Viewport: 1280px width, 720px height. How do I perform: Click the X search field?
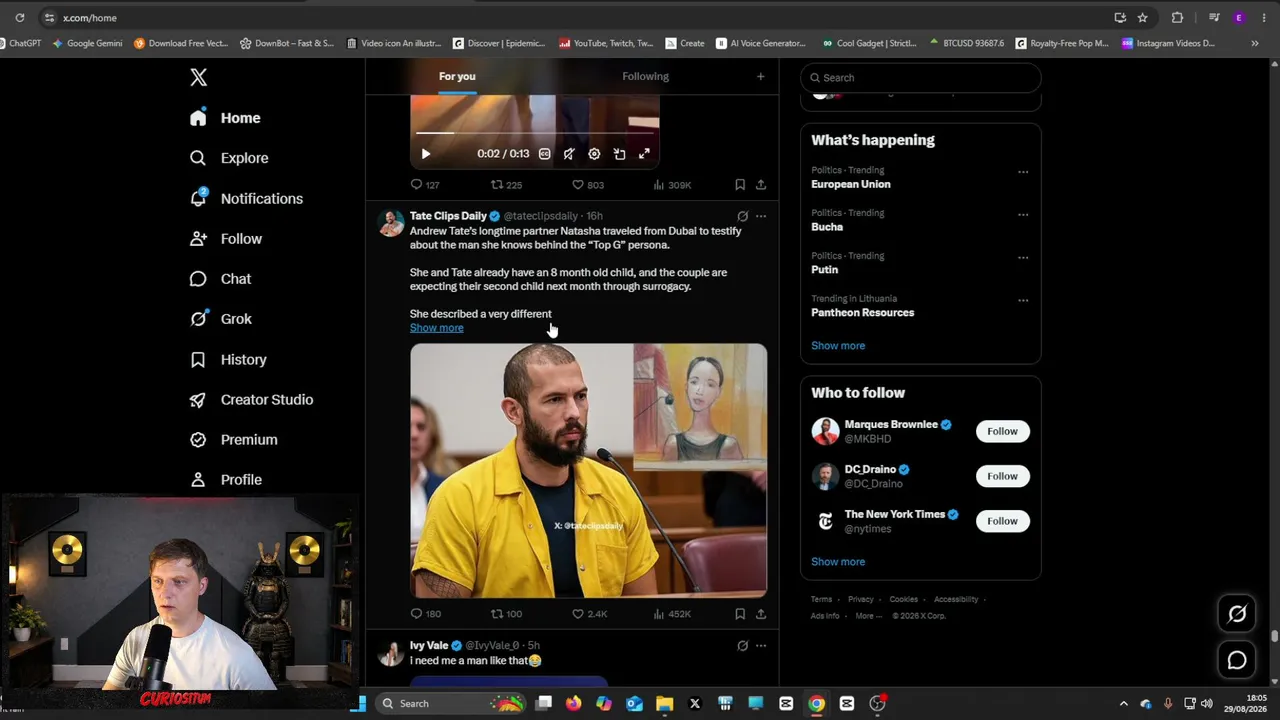point(921,78)
